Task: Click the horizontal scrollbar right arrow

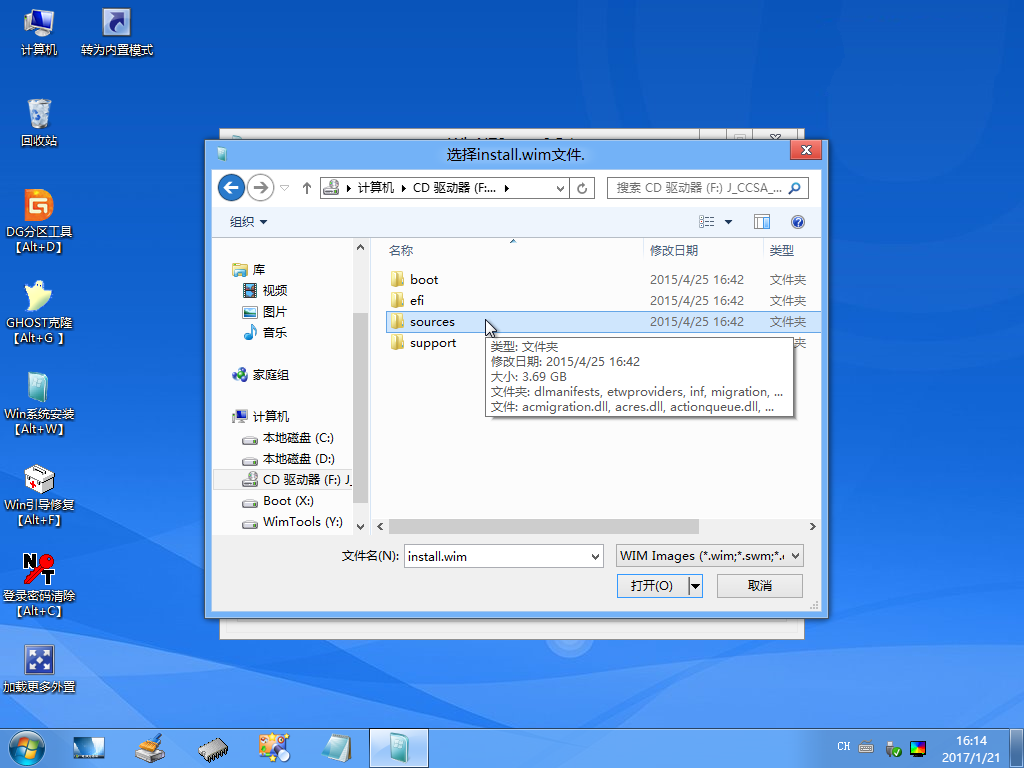Action: pos(812,526)
